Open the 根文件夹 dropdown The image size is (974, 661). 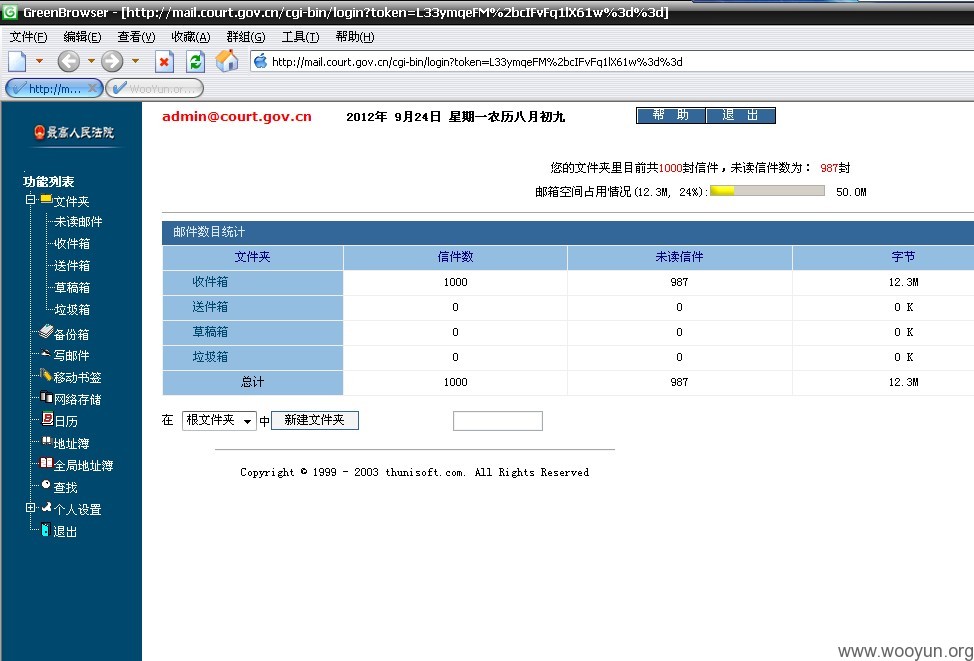click(x=219, y=421)
